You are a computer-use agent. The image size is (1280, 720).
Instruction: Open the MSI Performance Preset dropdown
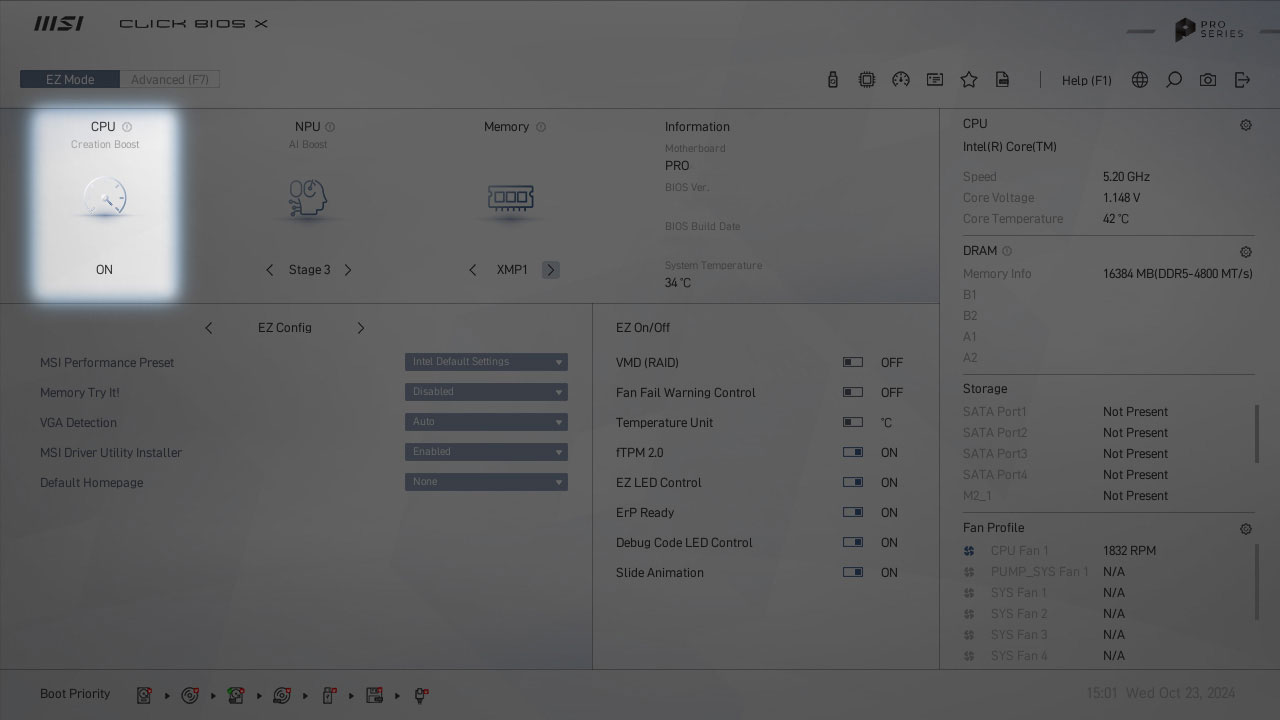click(486, 362)
